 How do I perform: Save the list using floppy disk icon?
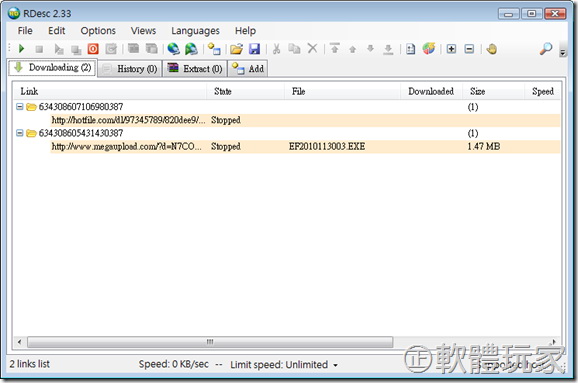pos(254,49)
